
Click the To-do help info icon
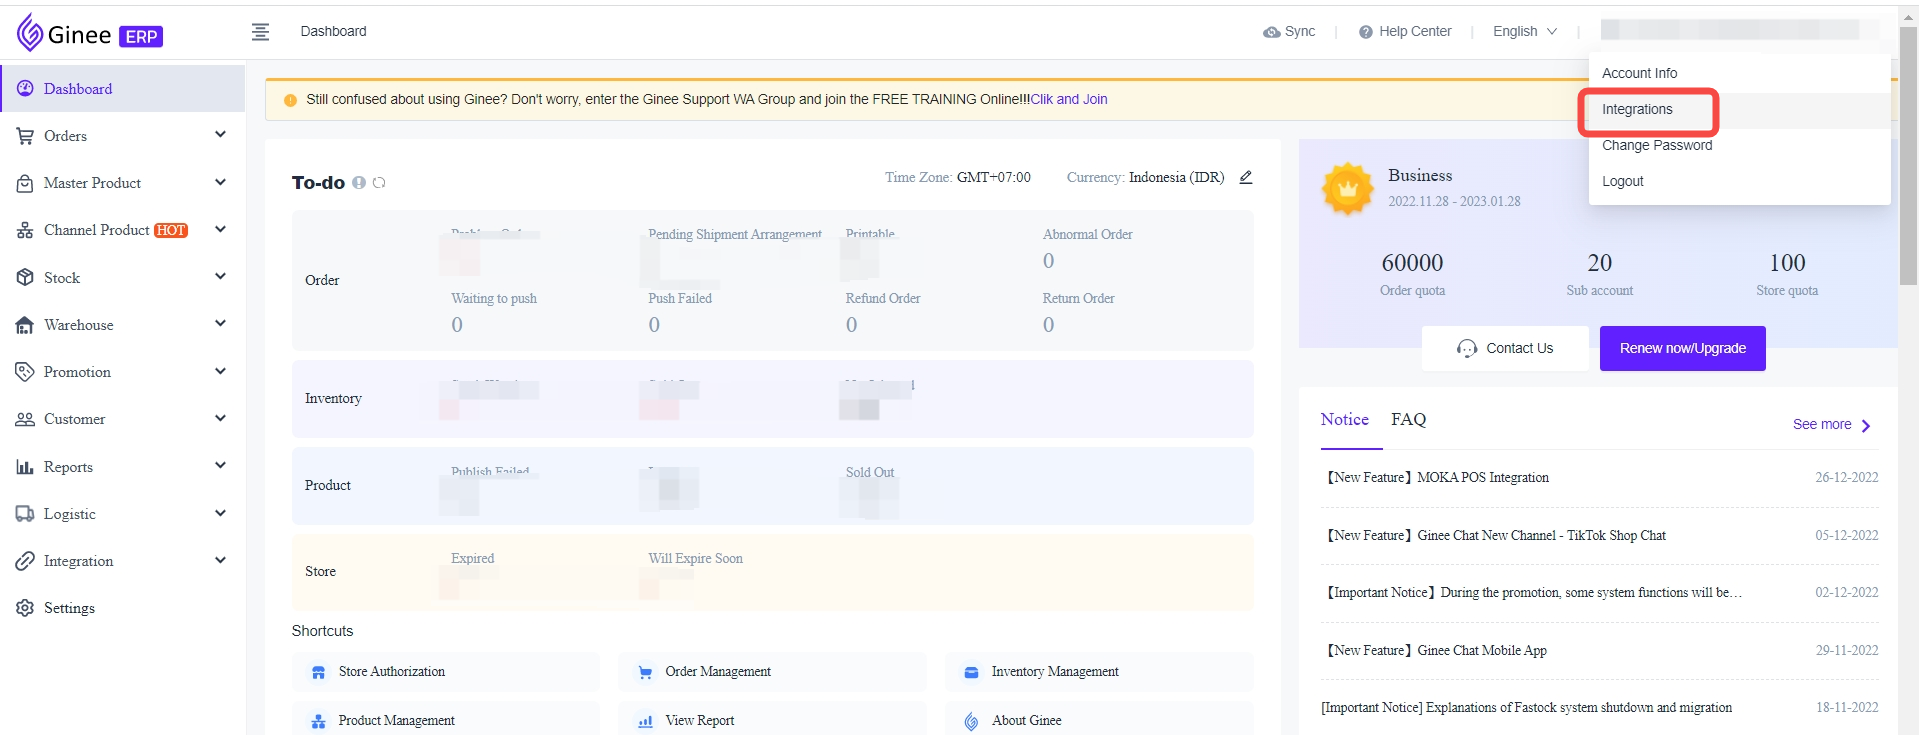click(359, 183)
